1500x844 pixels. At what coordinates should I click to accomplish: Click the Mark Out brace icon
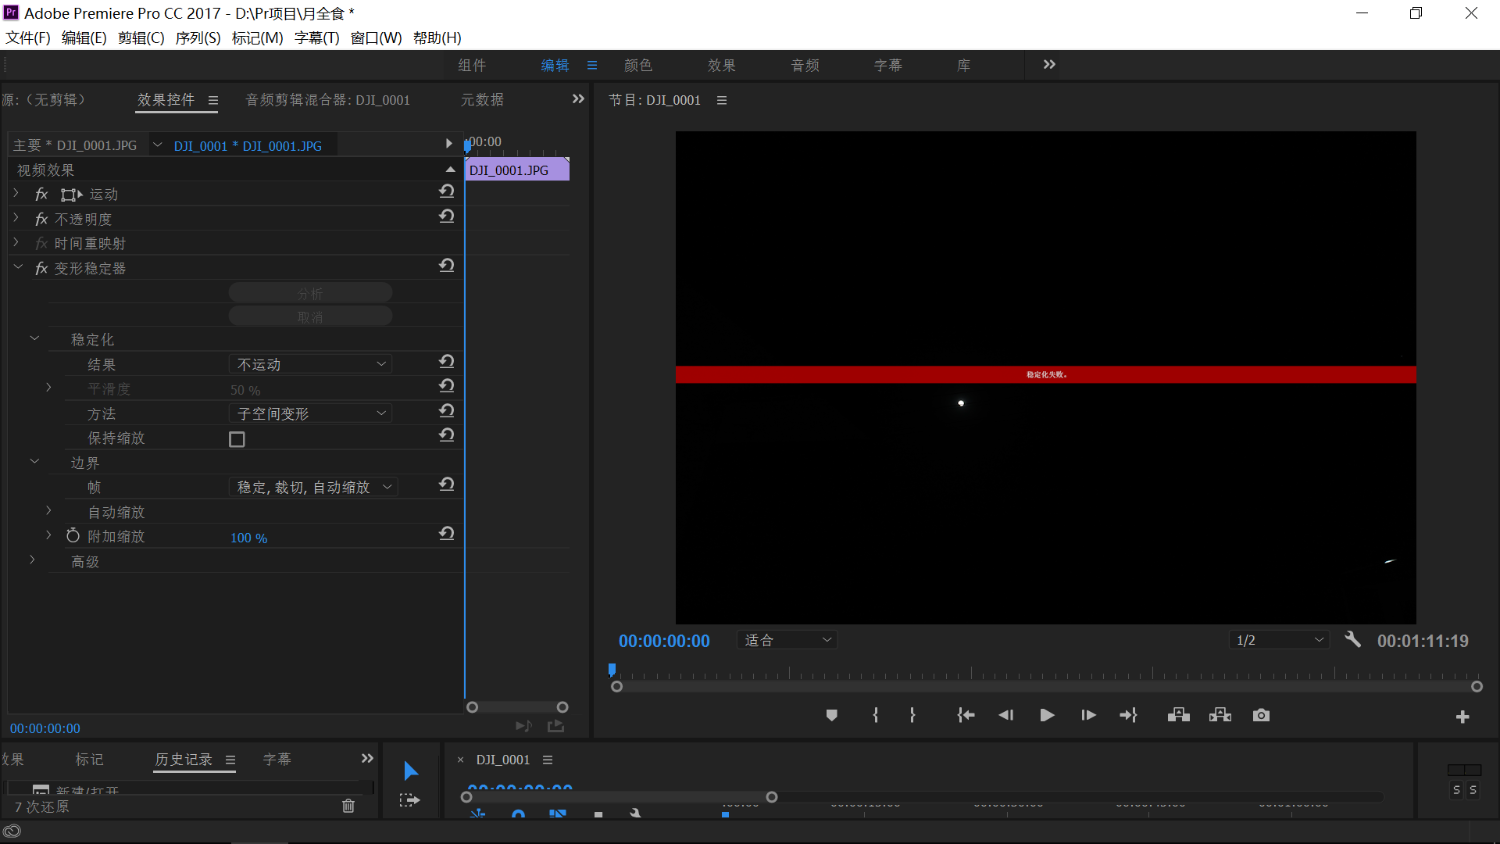pos(912,715)
